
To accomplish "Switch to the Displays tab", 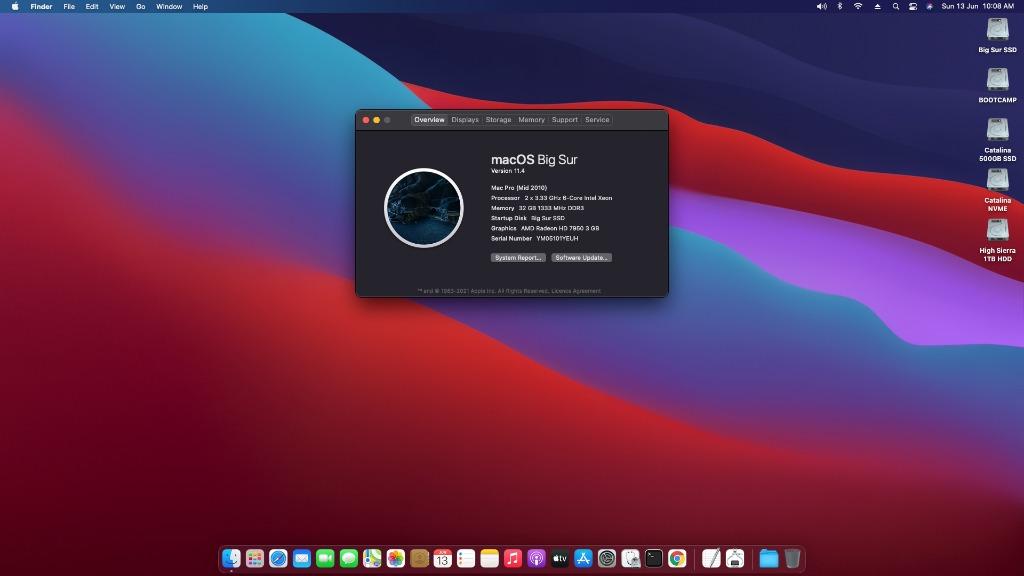I will [465, 120].
